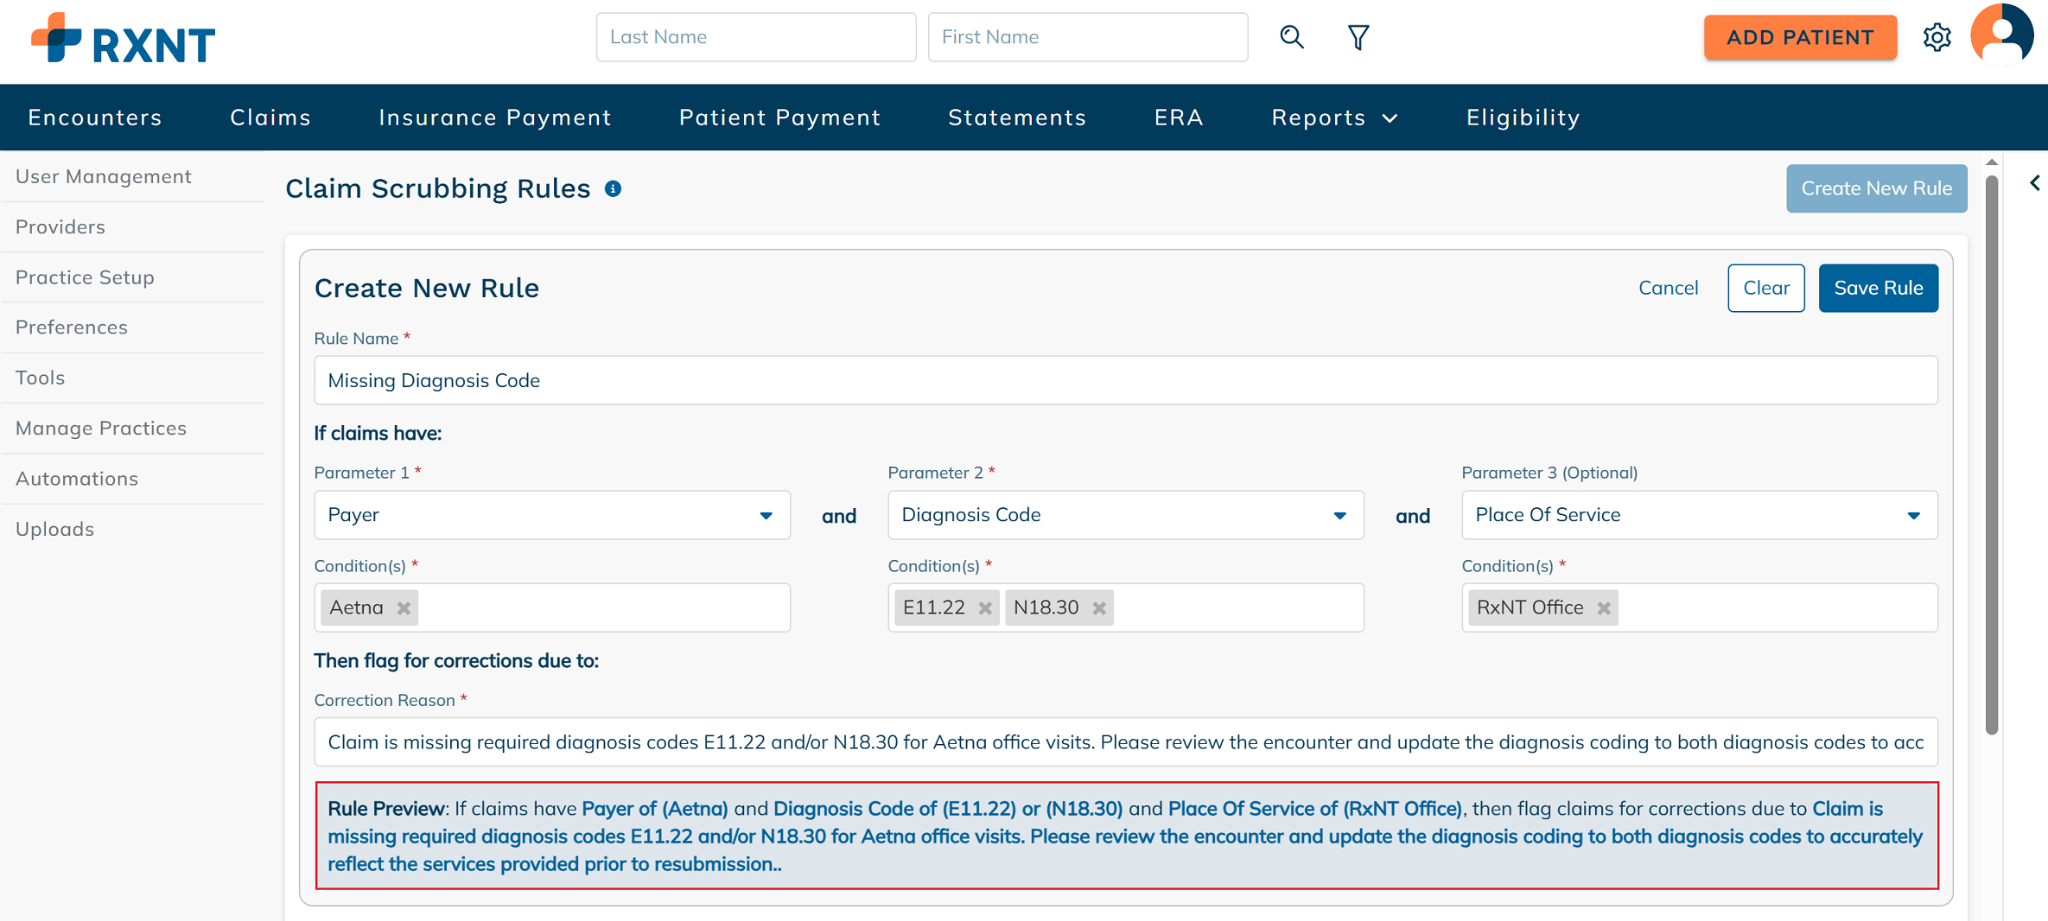
Task: Click the patient search magnifier icon
Action: 1292,38
